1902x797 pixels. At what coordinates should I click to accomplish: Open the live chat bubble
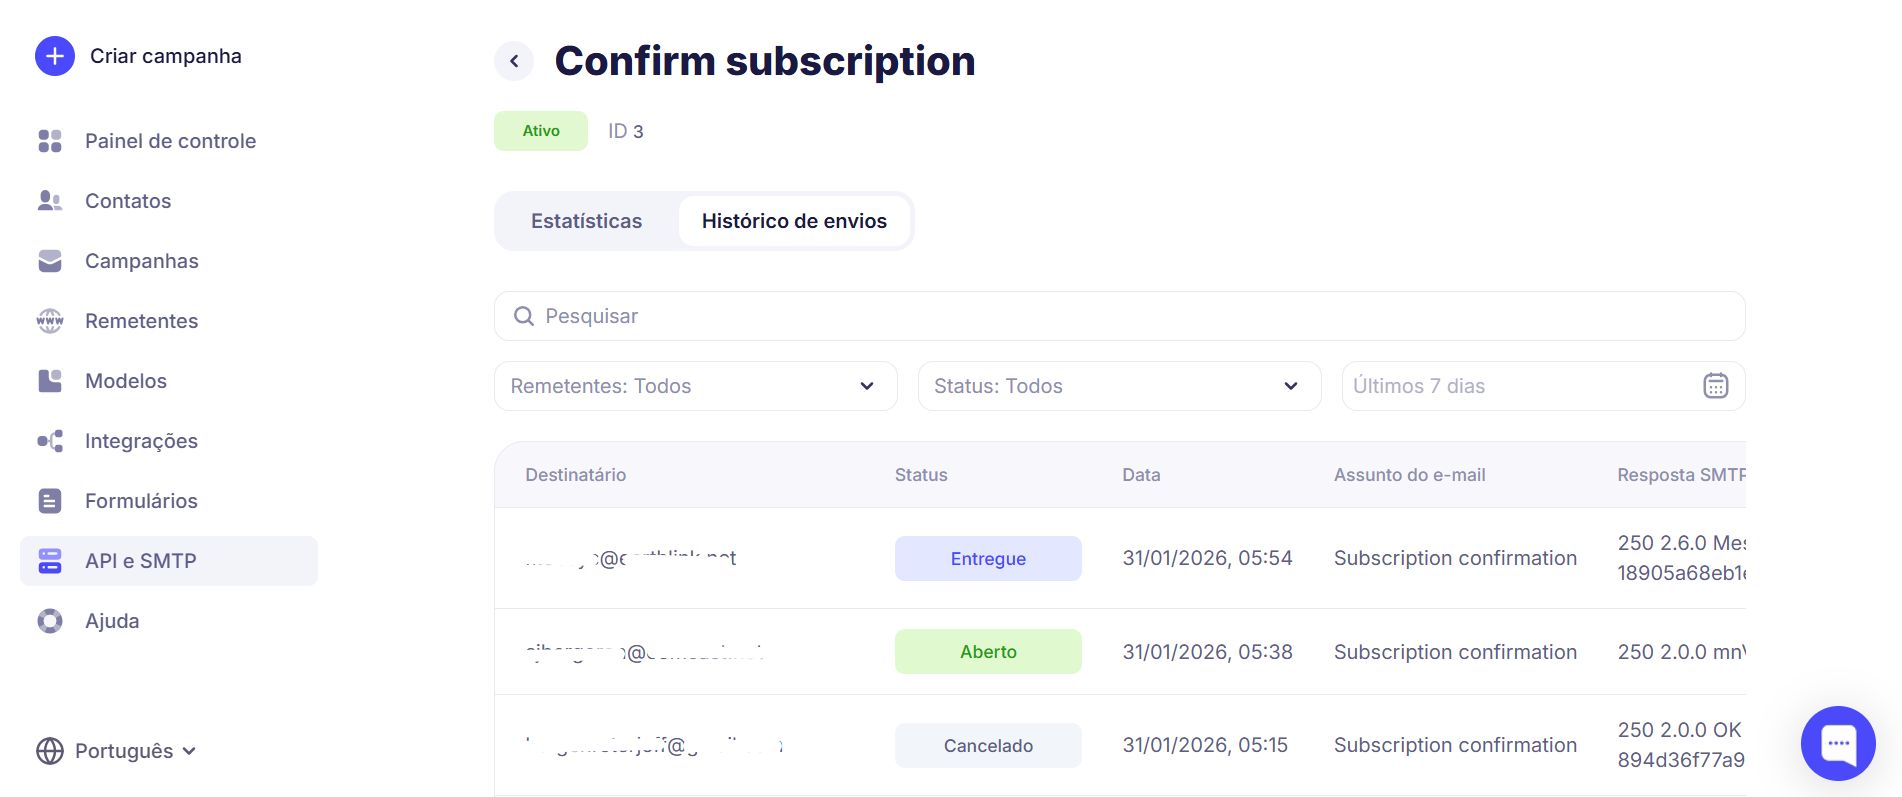(1838, 743)
